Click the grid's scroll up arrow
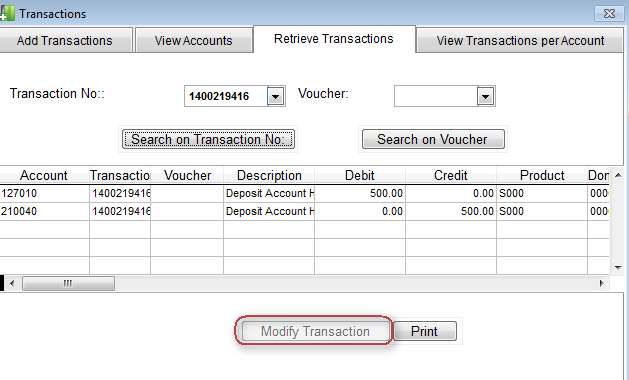Screen dimensions: 629x380 click(618, 175)
